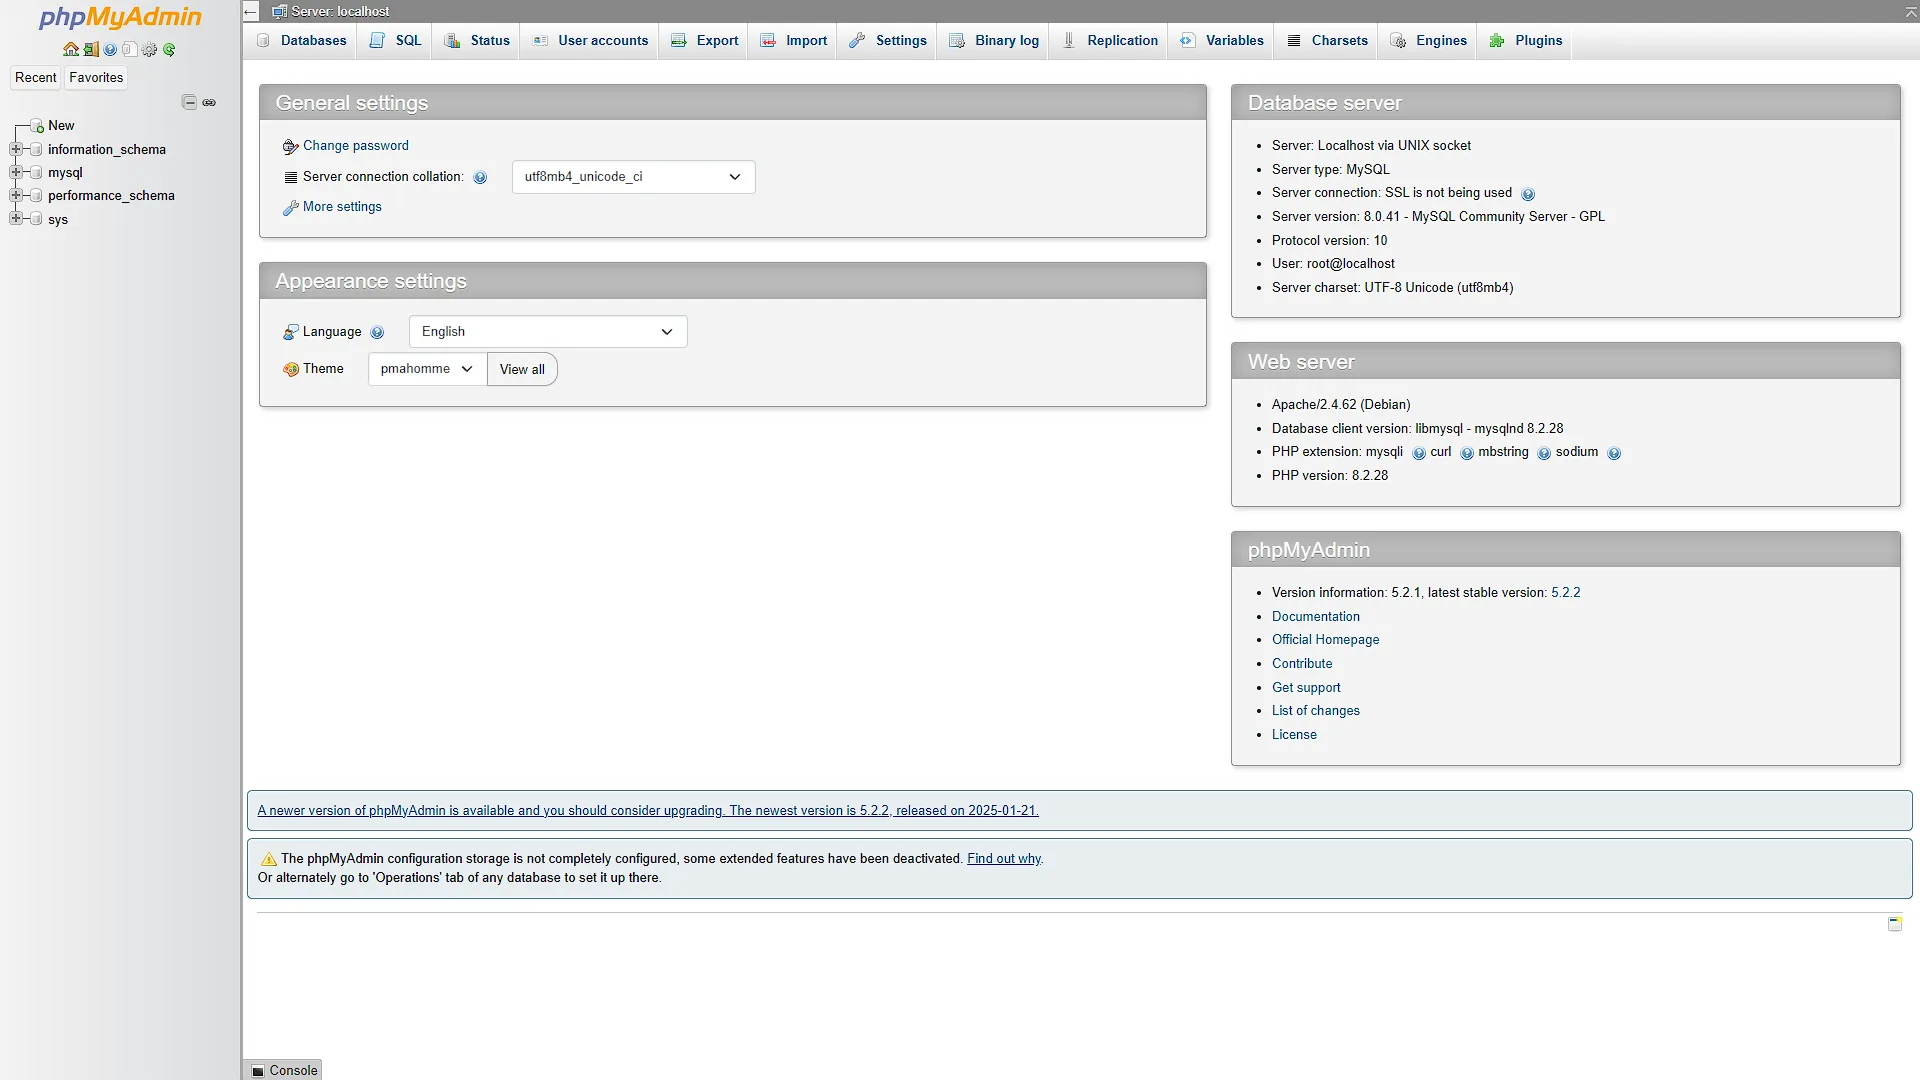The width and height of the screenshot is (1920, 1080).
Task: Expand the performance_schema database node
Action: coord(15,195)
